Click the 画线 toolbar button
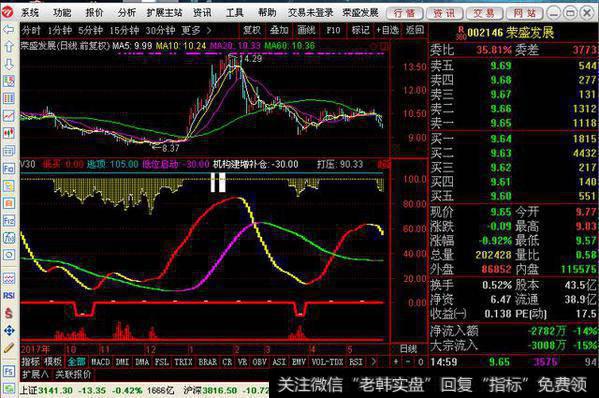 tap(306, 30)
